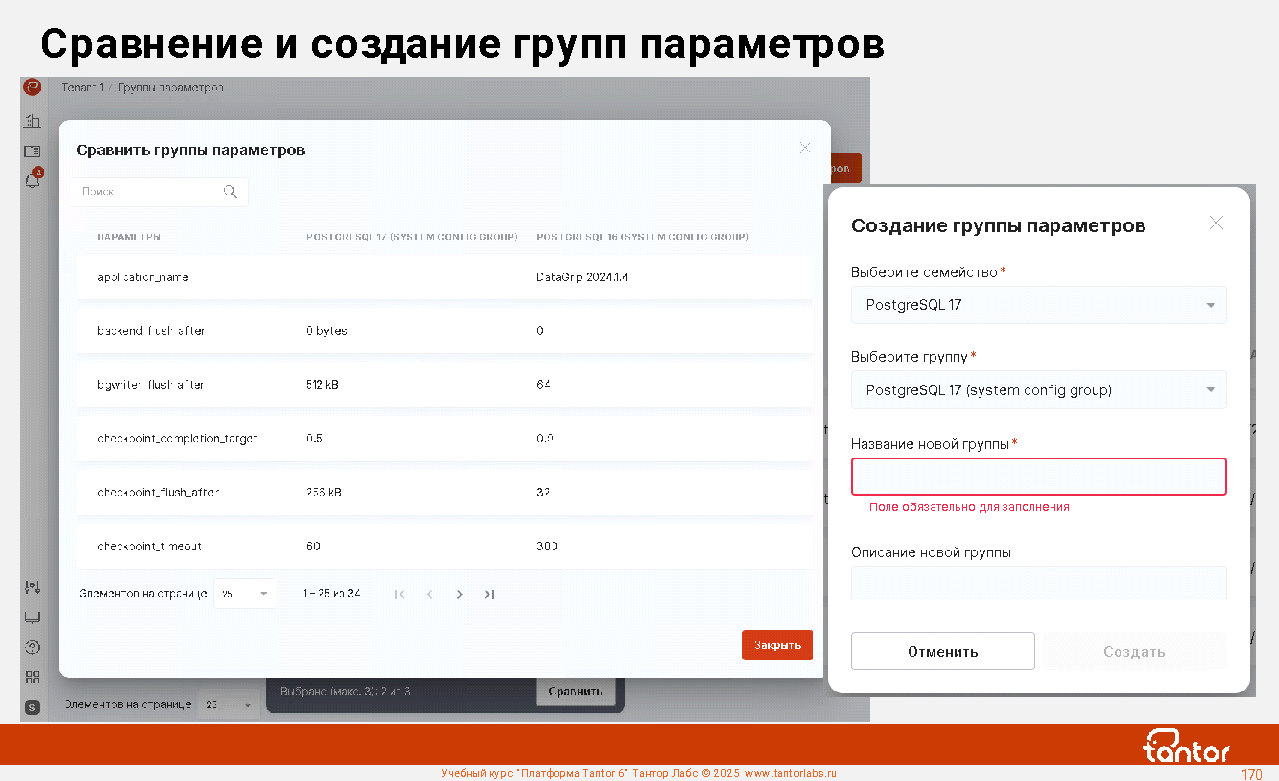Expand the 'Выберите семейство' dropdown

pos(1038,305)
